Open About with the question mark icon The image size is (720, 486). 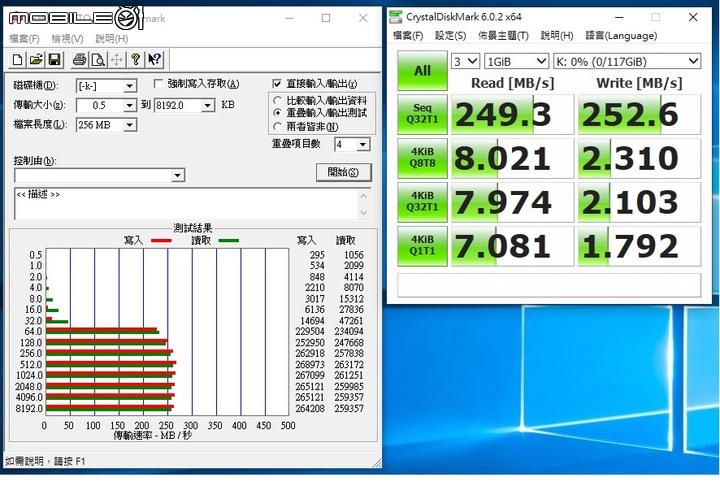(135, 60)
